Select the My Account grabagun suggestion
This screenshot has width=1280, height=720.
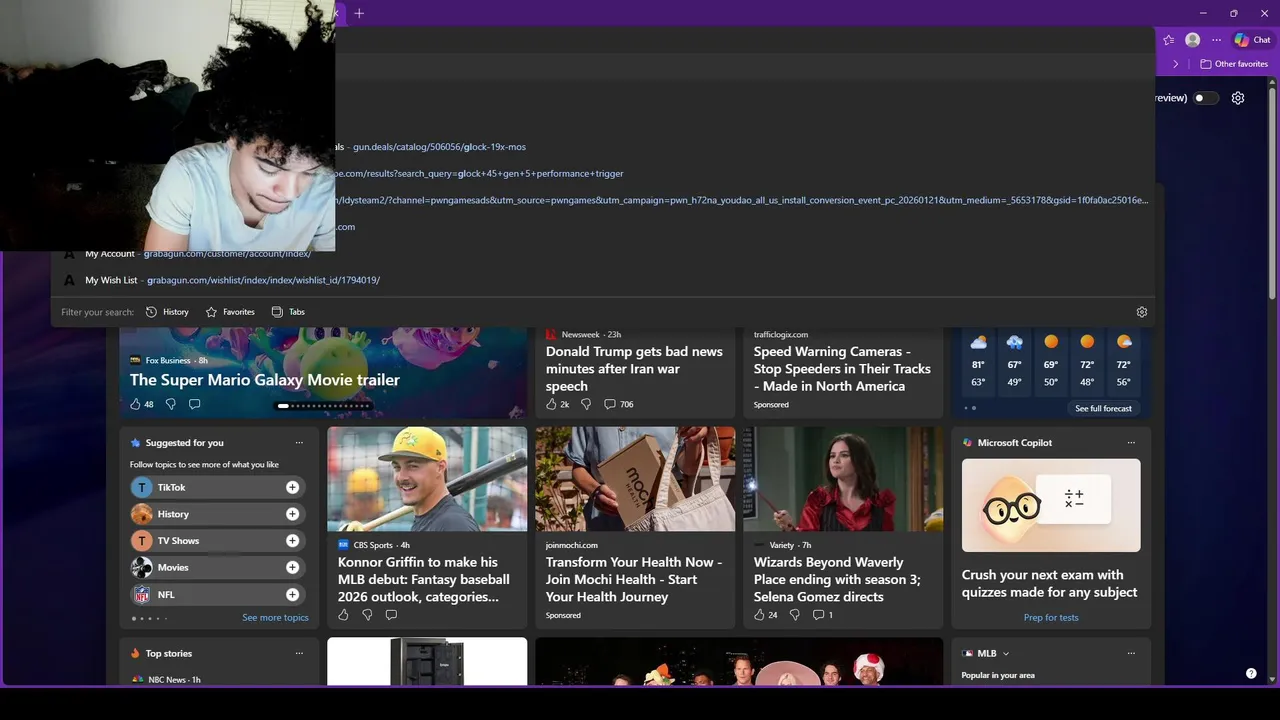point(603,254)
